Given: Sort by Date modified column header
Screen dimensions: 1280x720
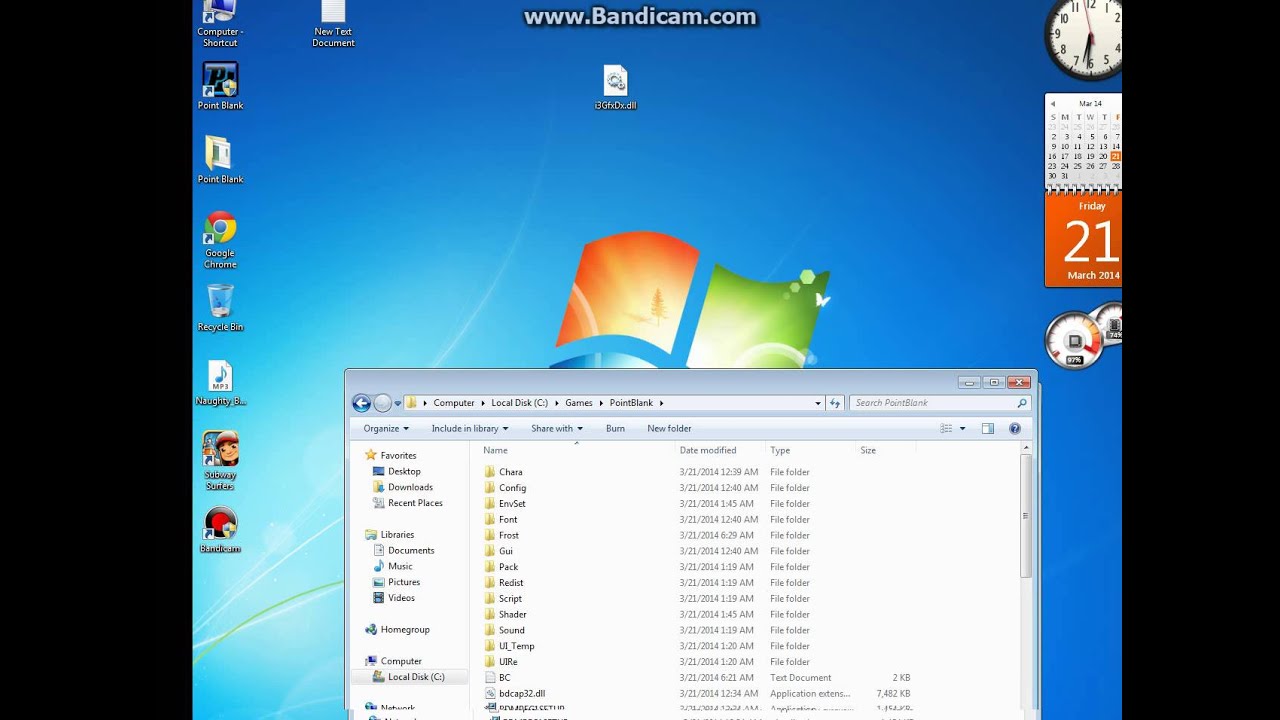Looking at the screenshot, I should [x=720, y=450].
